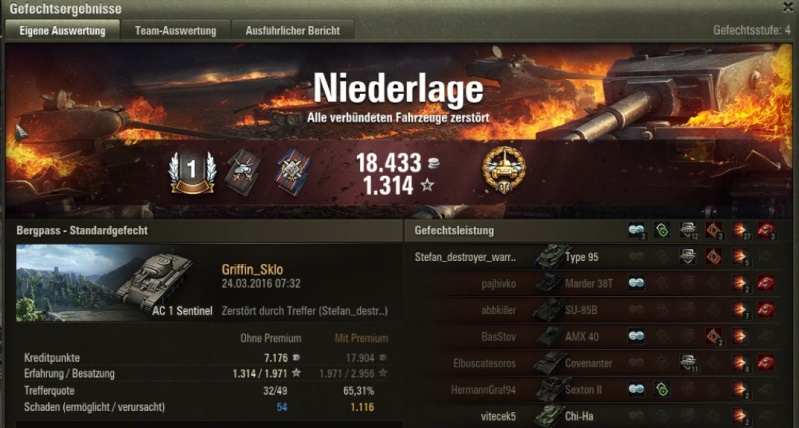Click the brown ribbon medal with tank

coord(243,172)
